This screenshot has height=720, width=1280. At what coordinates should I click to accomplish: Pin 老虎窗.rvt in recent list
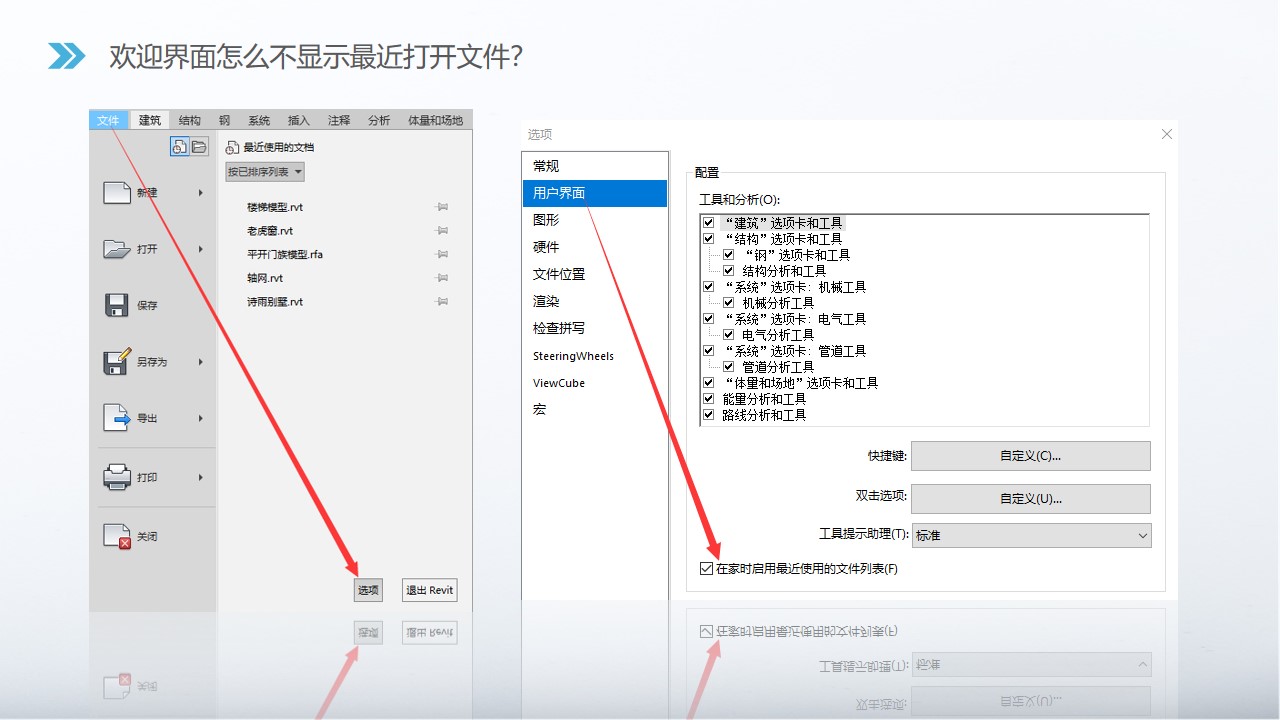pos(442,231)
